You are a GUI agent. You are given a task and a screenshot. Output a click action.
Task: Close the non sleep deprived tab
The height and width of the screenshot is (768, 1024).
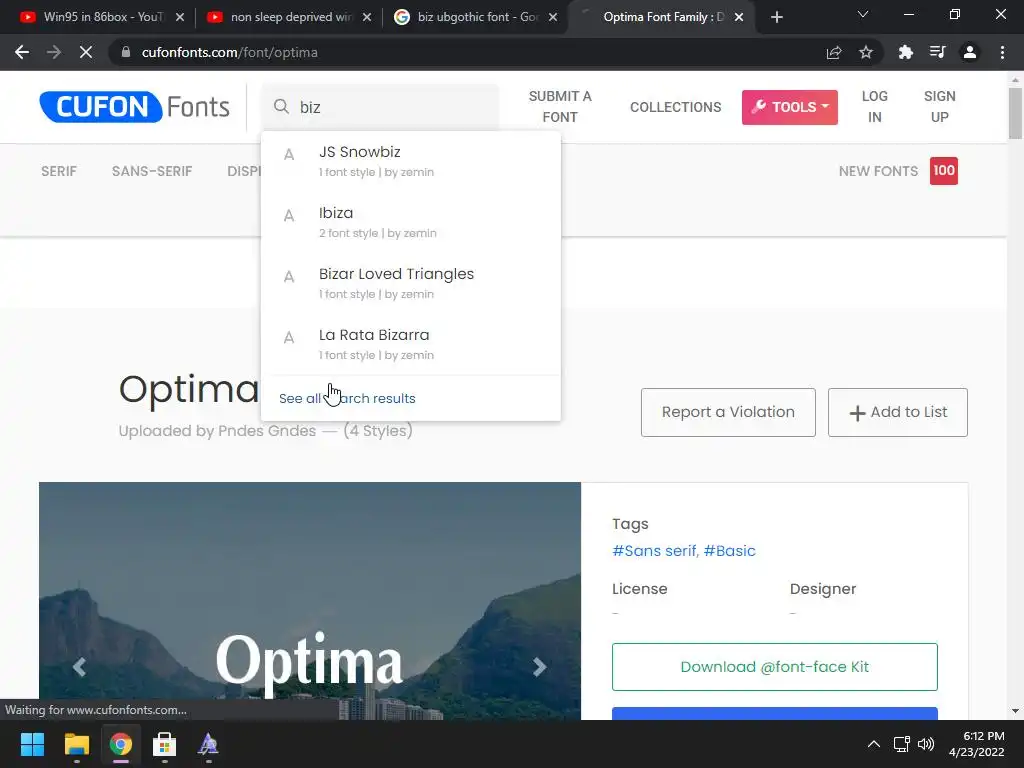367,18
